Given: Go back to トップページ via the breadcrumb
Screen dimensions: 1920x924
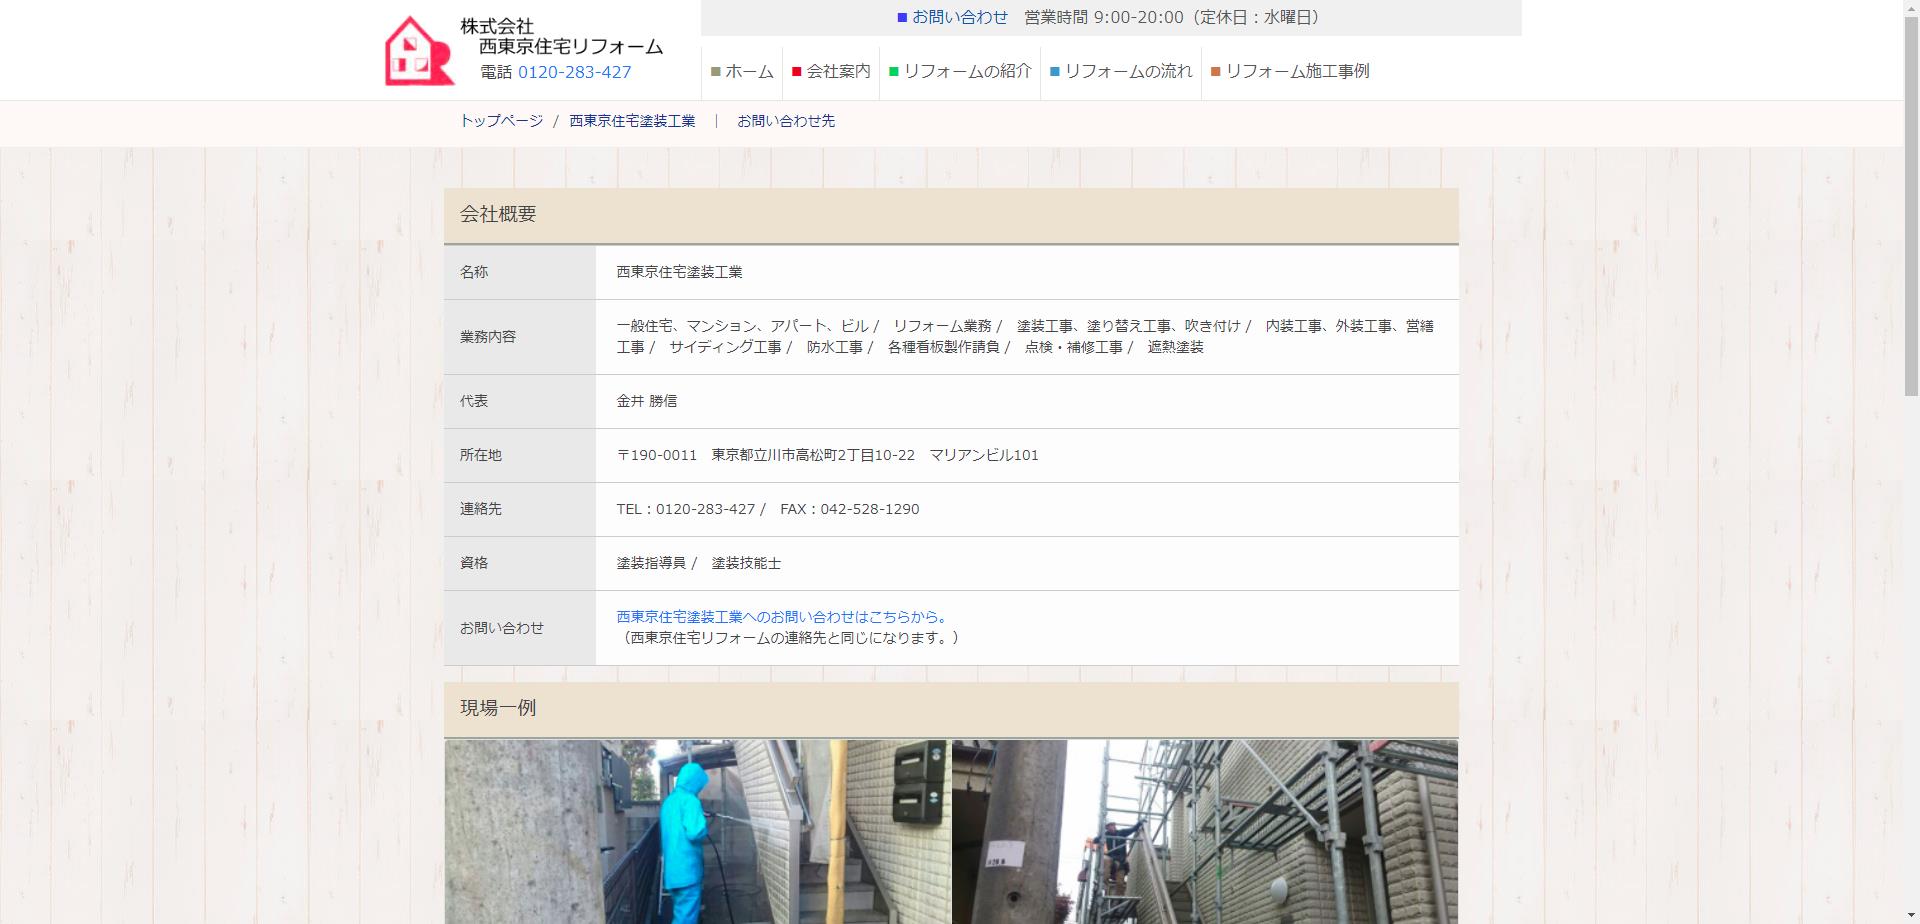Looking at the screenshot, I should pos(501,121).
